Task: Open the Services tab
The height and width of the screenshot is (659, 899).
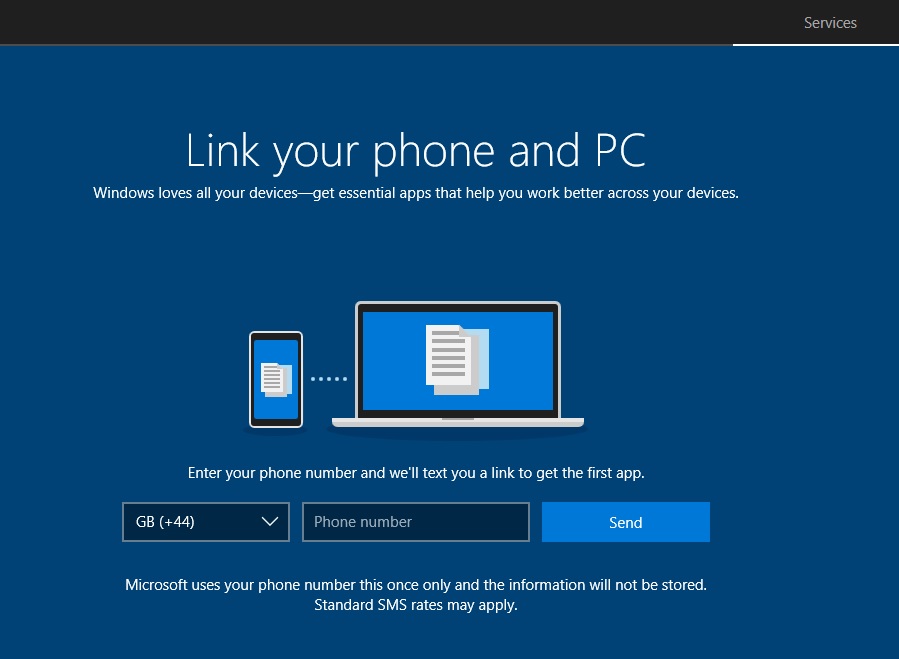Action: tap(830, 23)
